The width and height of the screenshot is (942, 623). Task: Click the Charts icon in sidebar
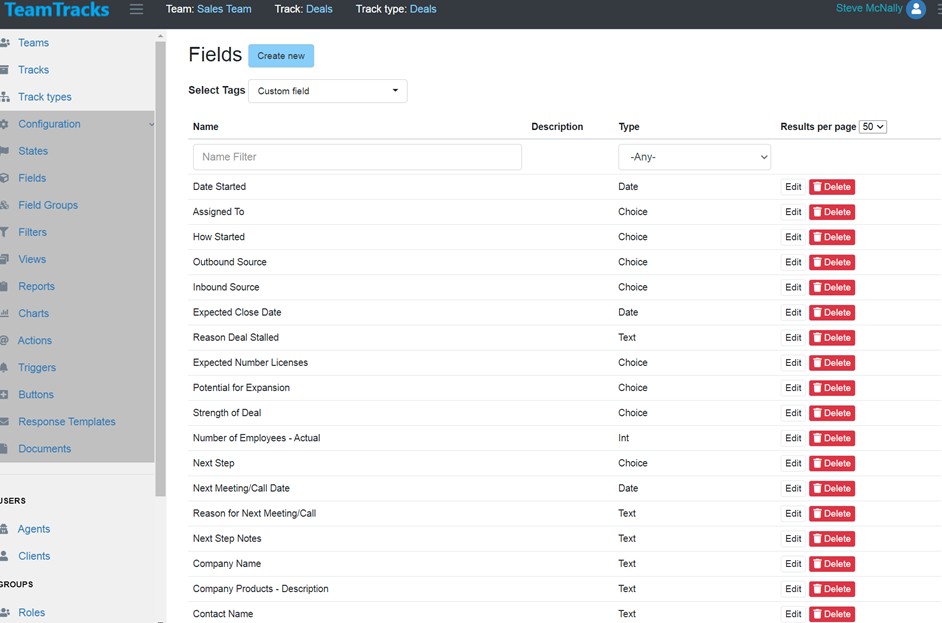pos(5,313)
